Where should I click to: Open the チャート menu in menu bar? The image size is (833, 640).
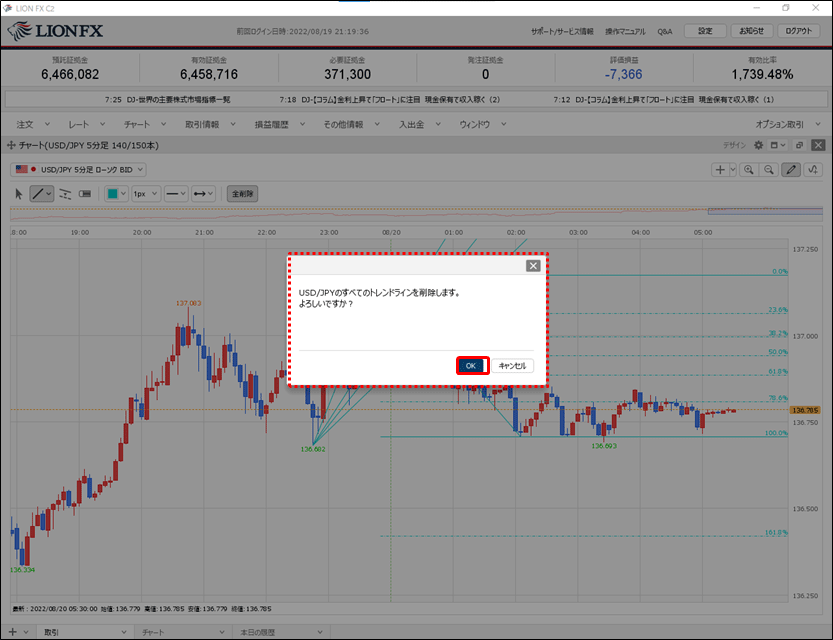point(145,124)
